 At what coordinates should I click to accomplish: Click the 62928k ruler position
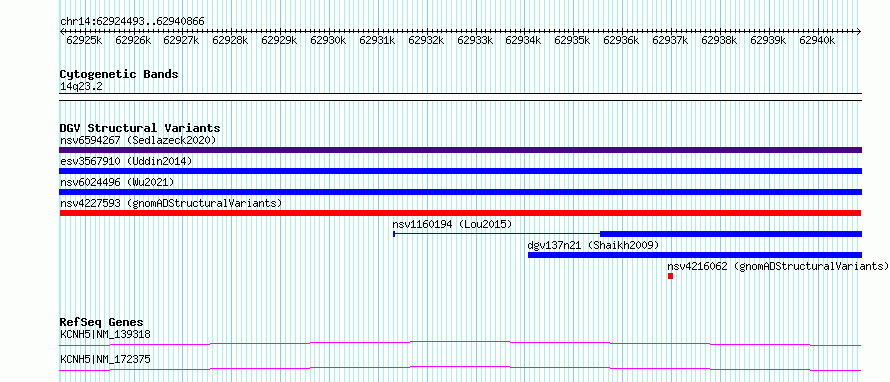[x=230, y=40]
